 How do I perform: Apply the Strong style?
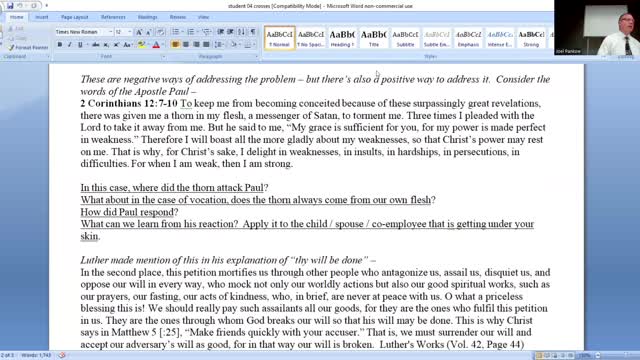pyautogui.click(x=531, y=38)
